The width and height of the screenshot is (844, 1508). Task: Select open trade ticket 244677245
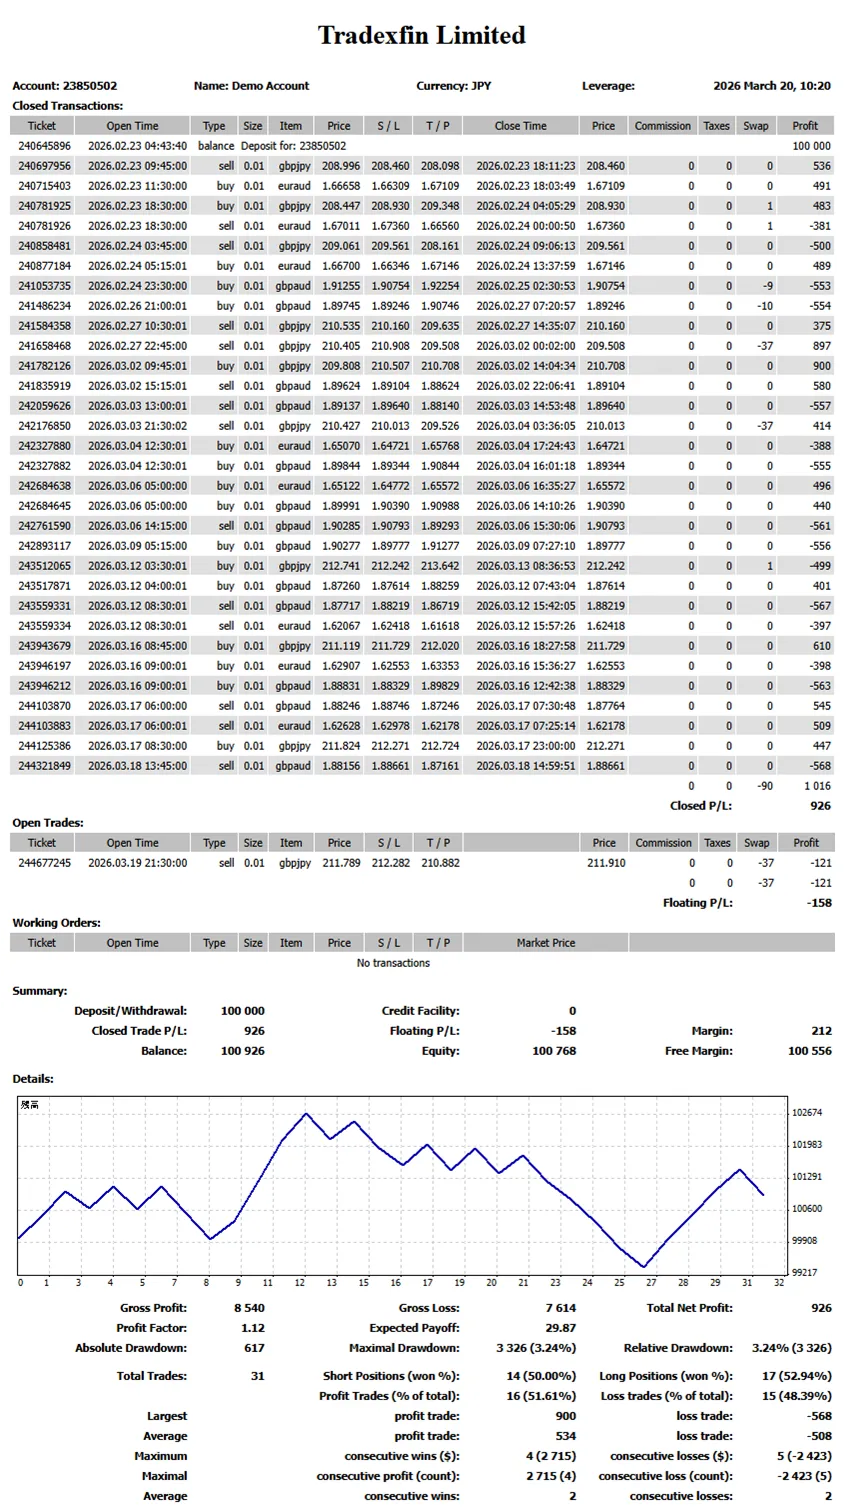click(x=45, y=863)
